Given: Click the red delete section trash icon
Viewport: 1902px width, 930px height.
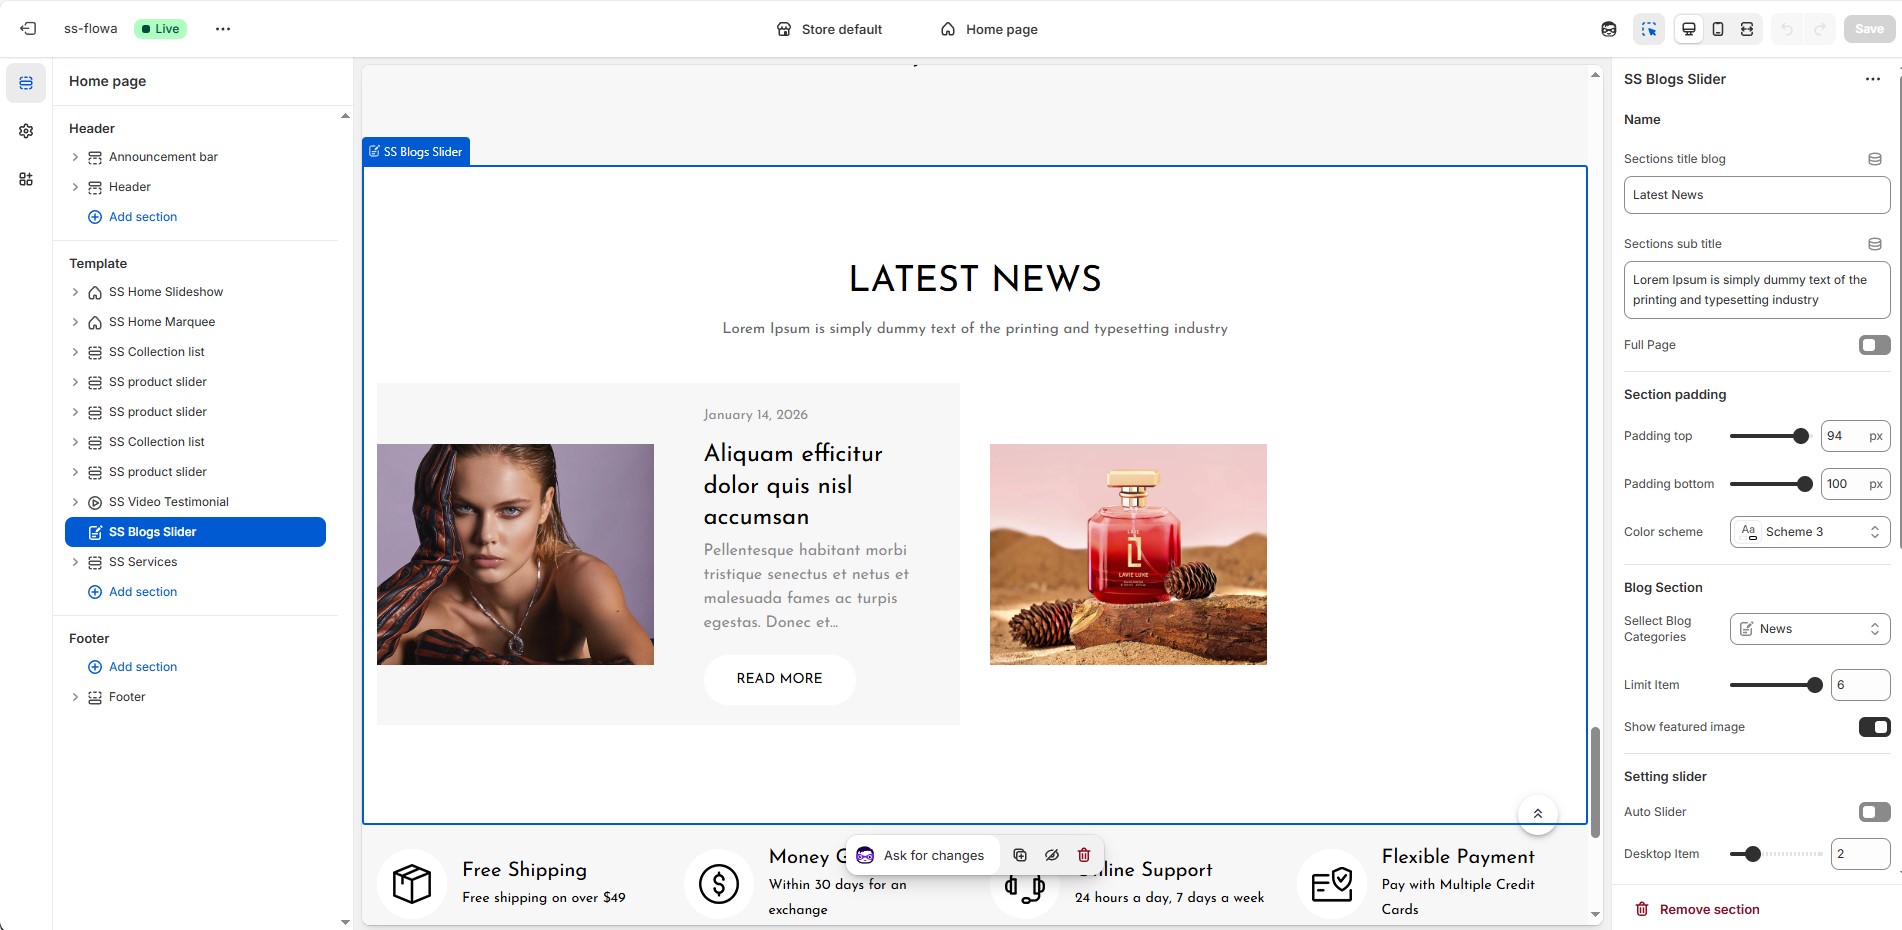Looking at the screenshot, I should (x=1084, y=855).
